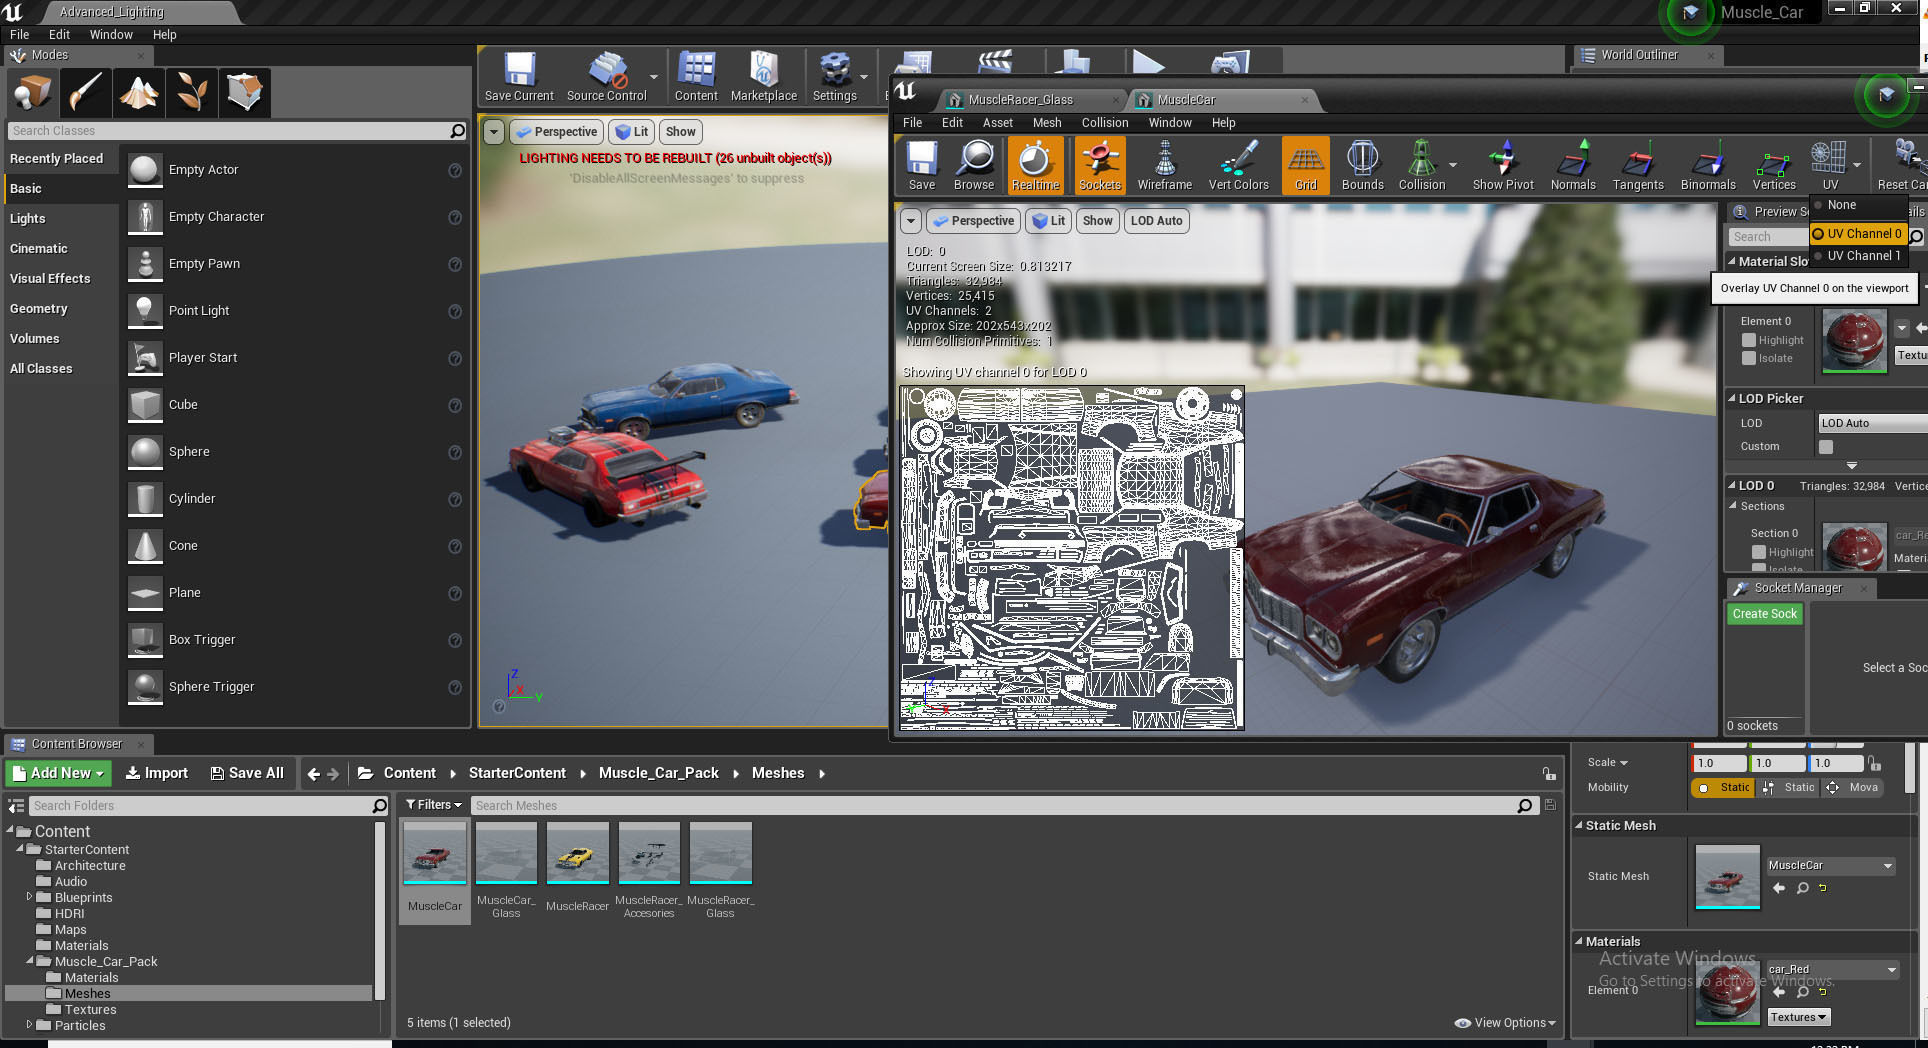Expand the Blueprints folder

point(29,897)
